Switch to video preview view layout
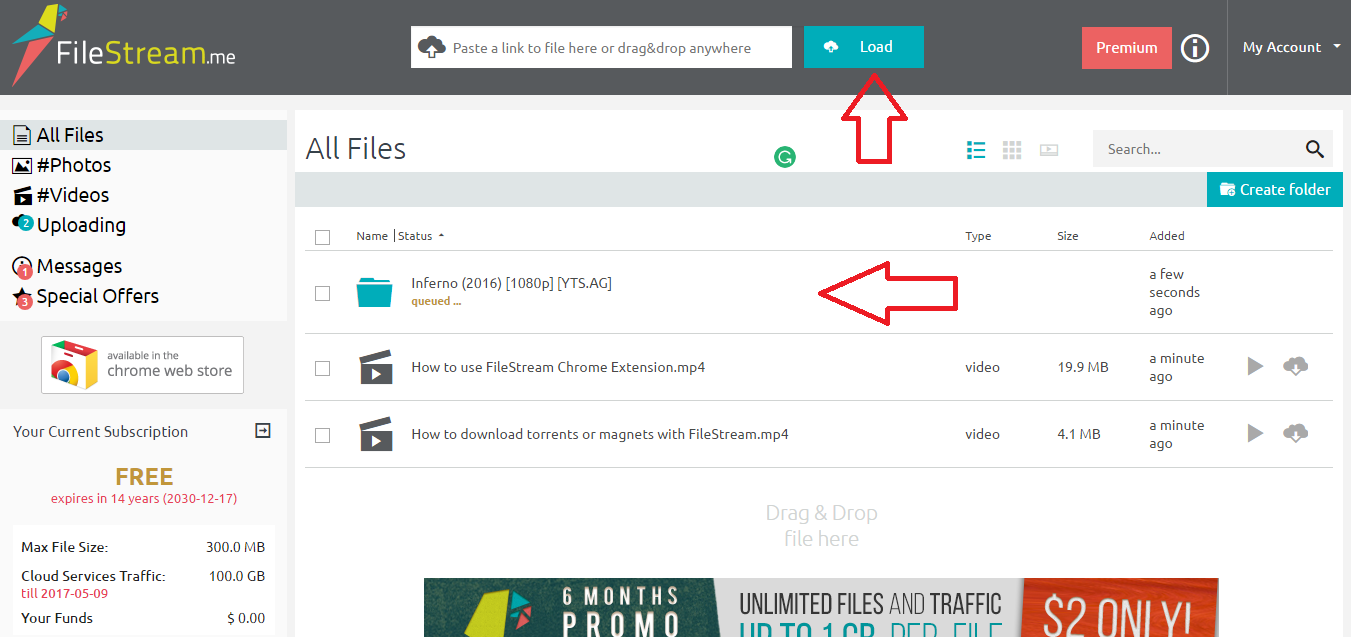 point(1049,150)
